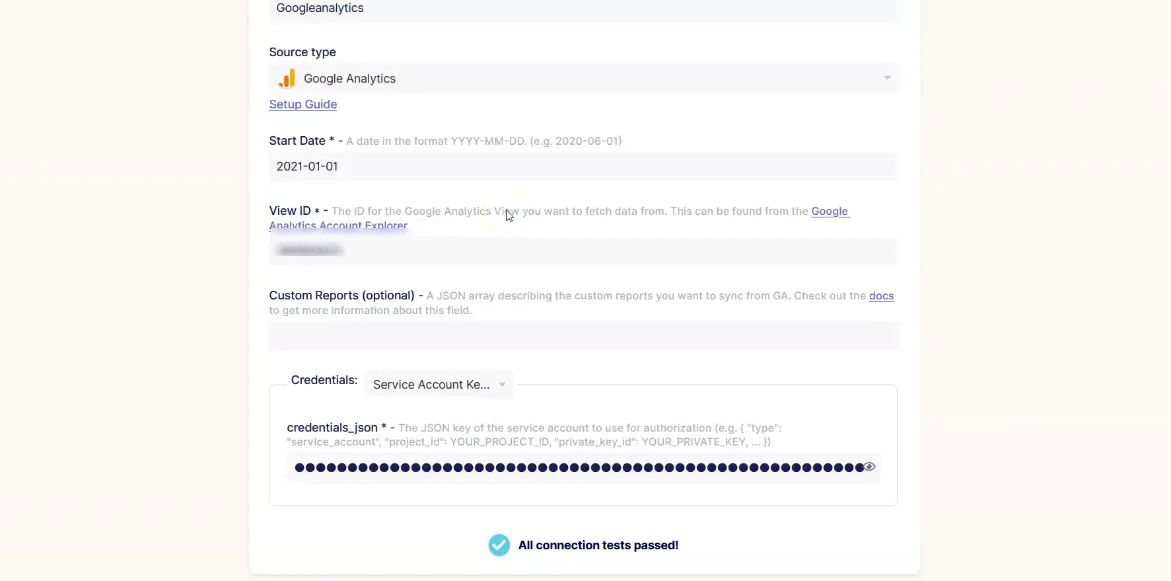Expand the Credentials Service Account Key dropdown
The image size is (1171, 581).
[x=439, y=385]
